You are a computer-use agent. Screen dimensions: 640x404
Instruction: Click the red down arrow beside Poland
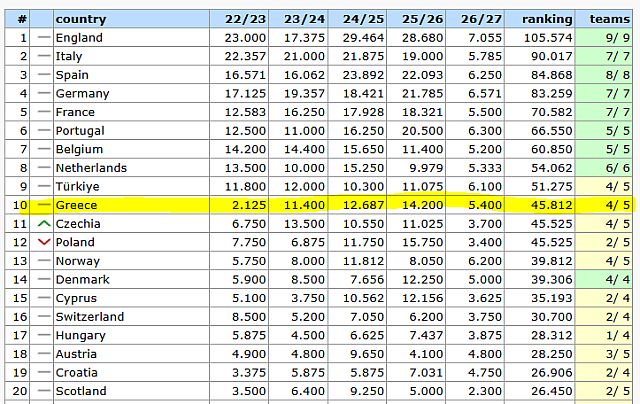pos(44,242)
